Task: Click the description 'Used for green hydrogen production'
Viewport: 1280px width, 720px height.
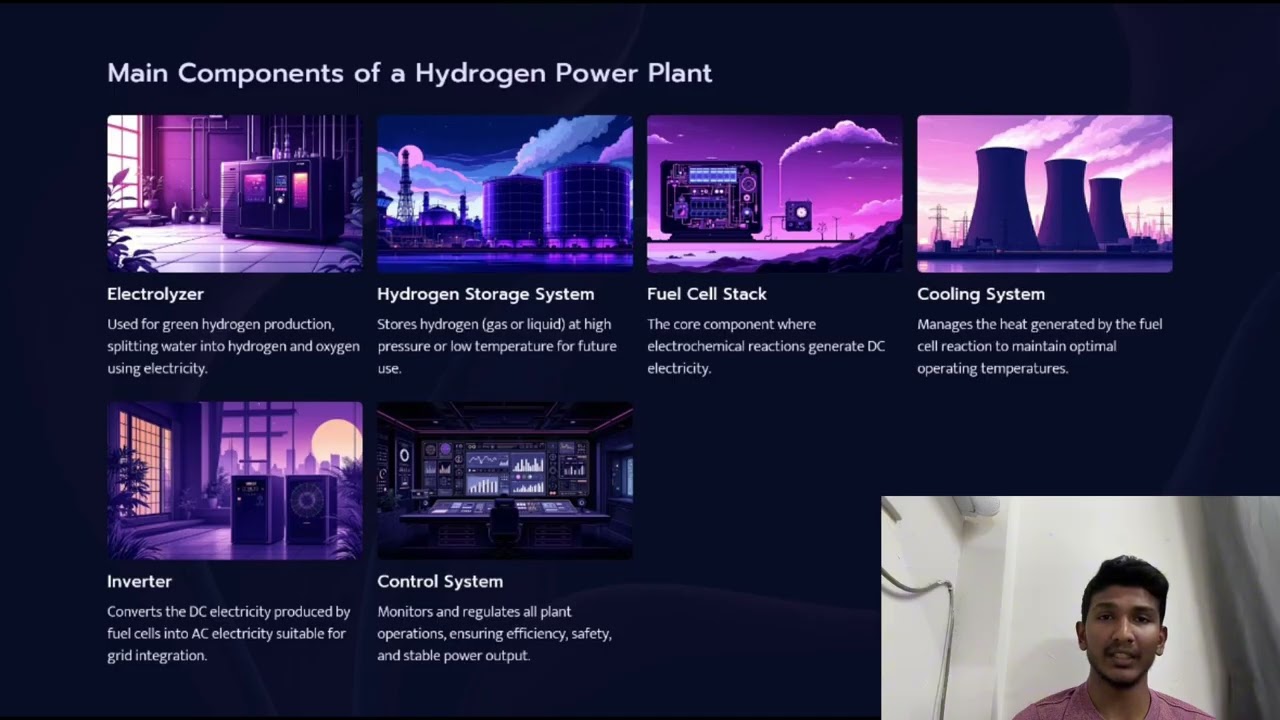Action: pyautogui.click(x=221, y=324)
